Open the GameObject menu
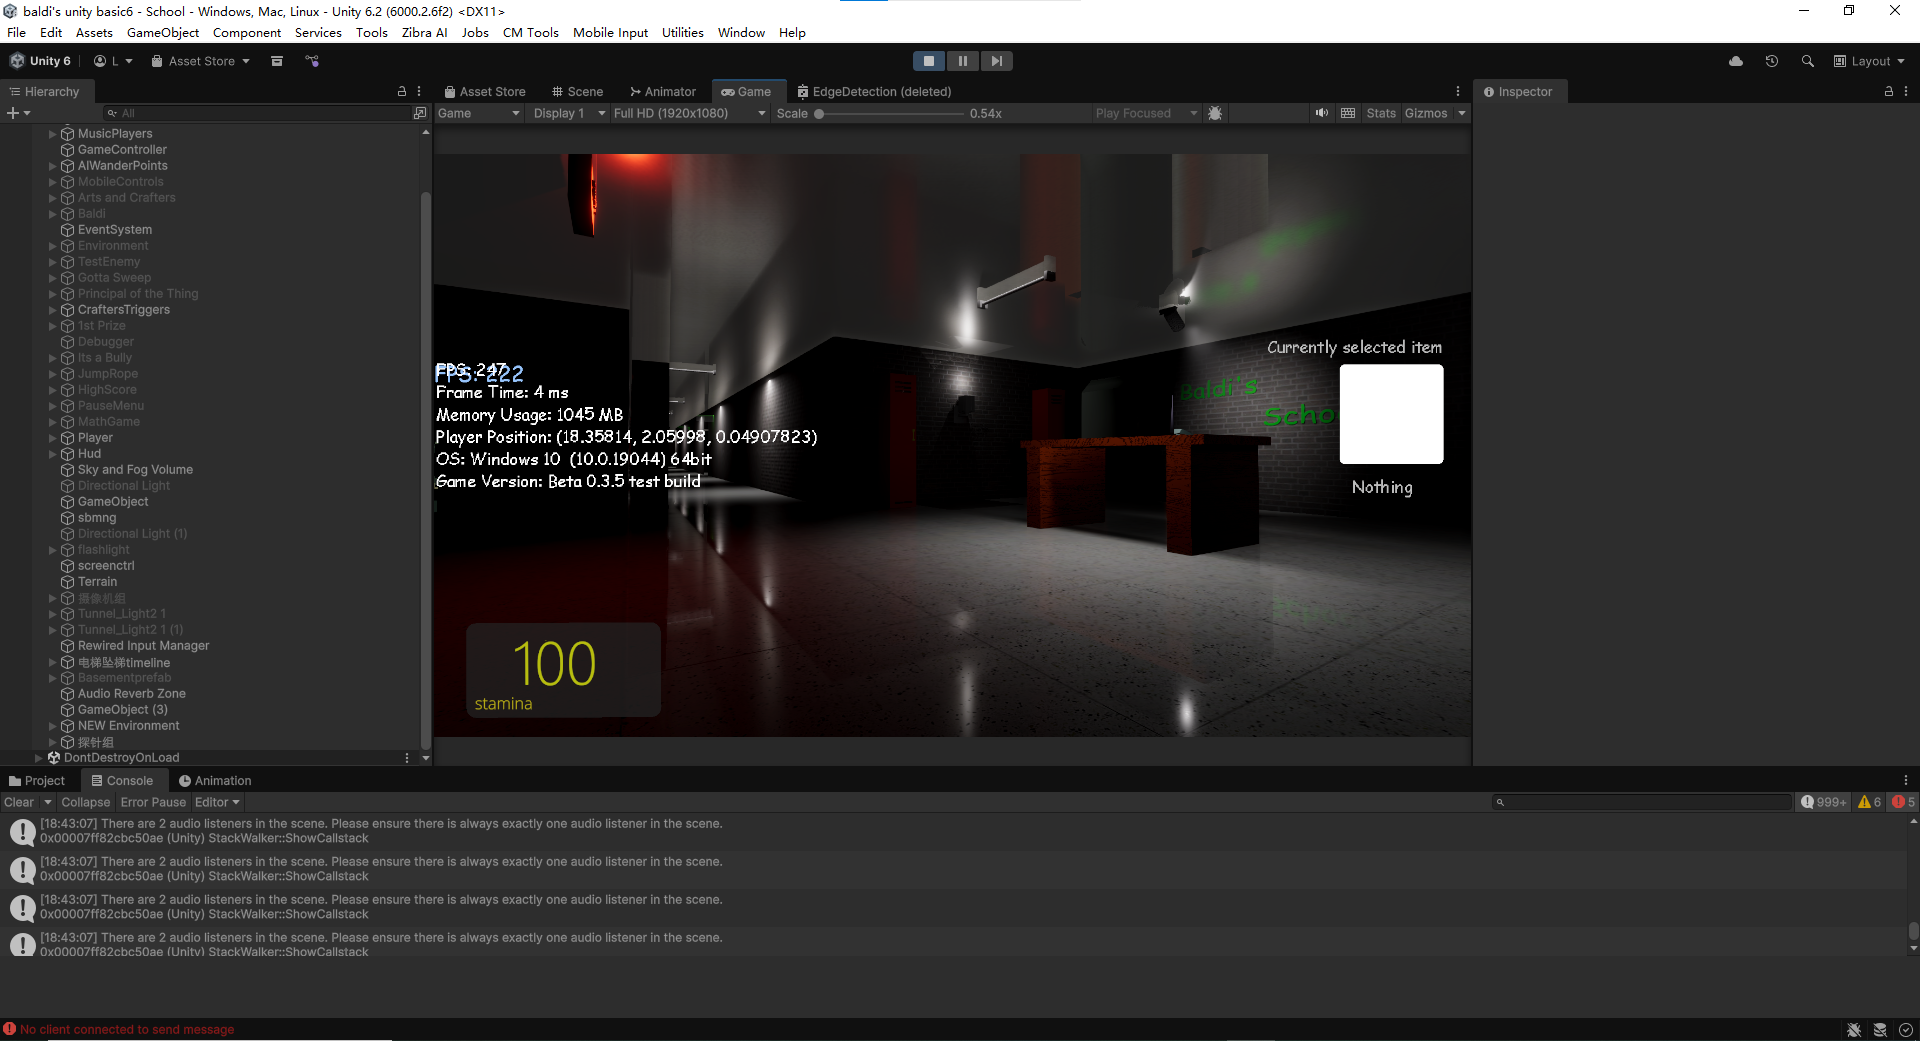The width and height of the screenshot is (1920, 1041). (163, 32)
